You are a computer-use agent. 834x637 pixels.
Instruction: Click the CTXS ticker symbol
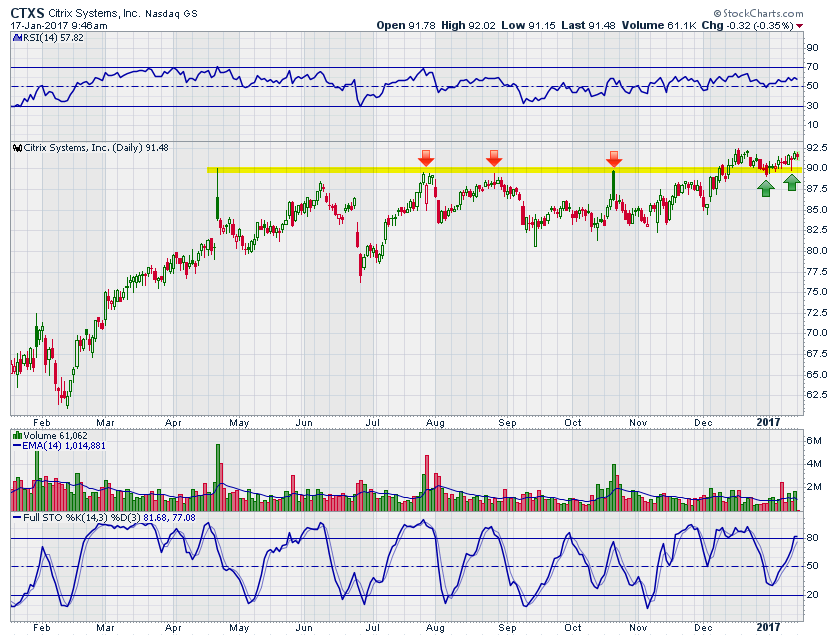[x=28, y=13]
